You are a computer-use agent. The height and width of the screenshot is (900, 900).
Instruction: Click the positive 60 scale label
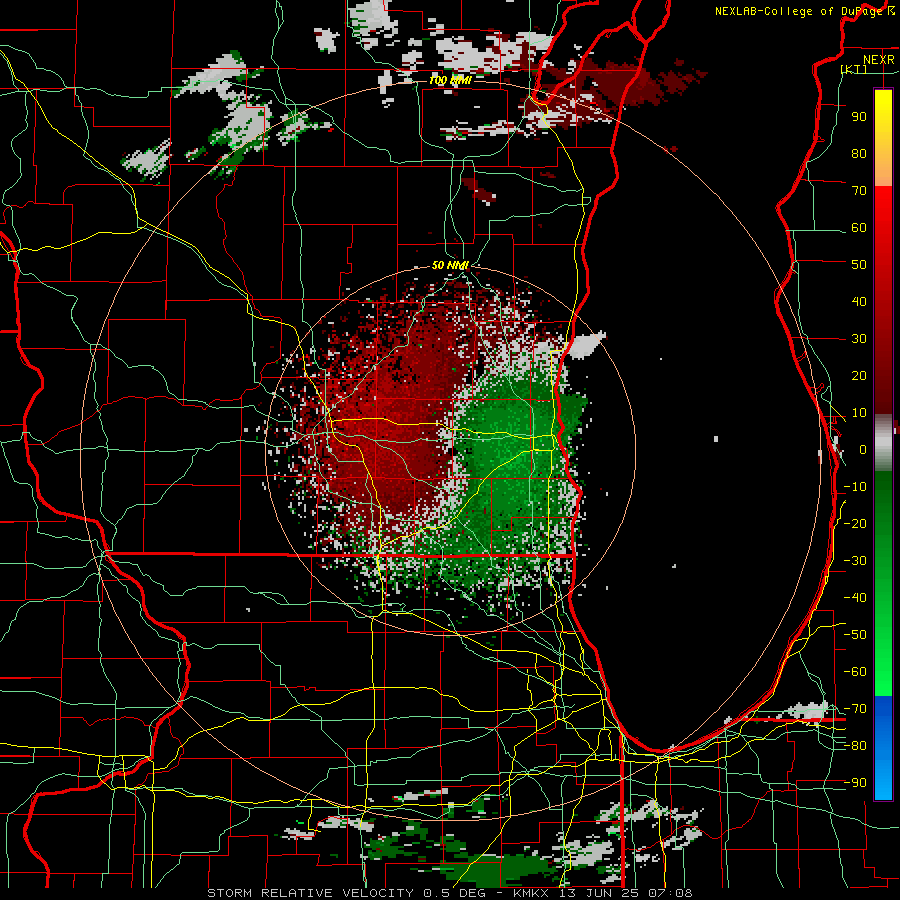859,227
